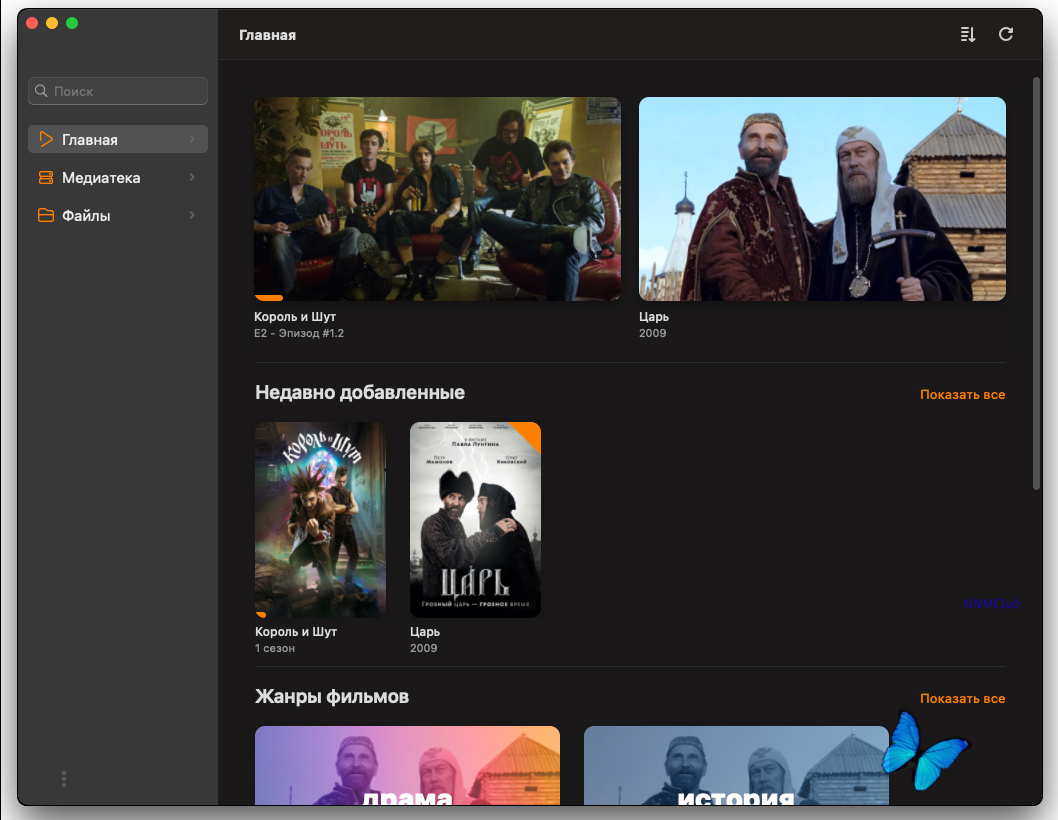Expand the Главная sidebar chevron
The image size is (1058, 820).
(x=192, y=139)
